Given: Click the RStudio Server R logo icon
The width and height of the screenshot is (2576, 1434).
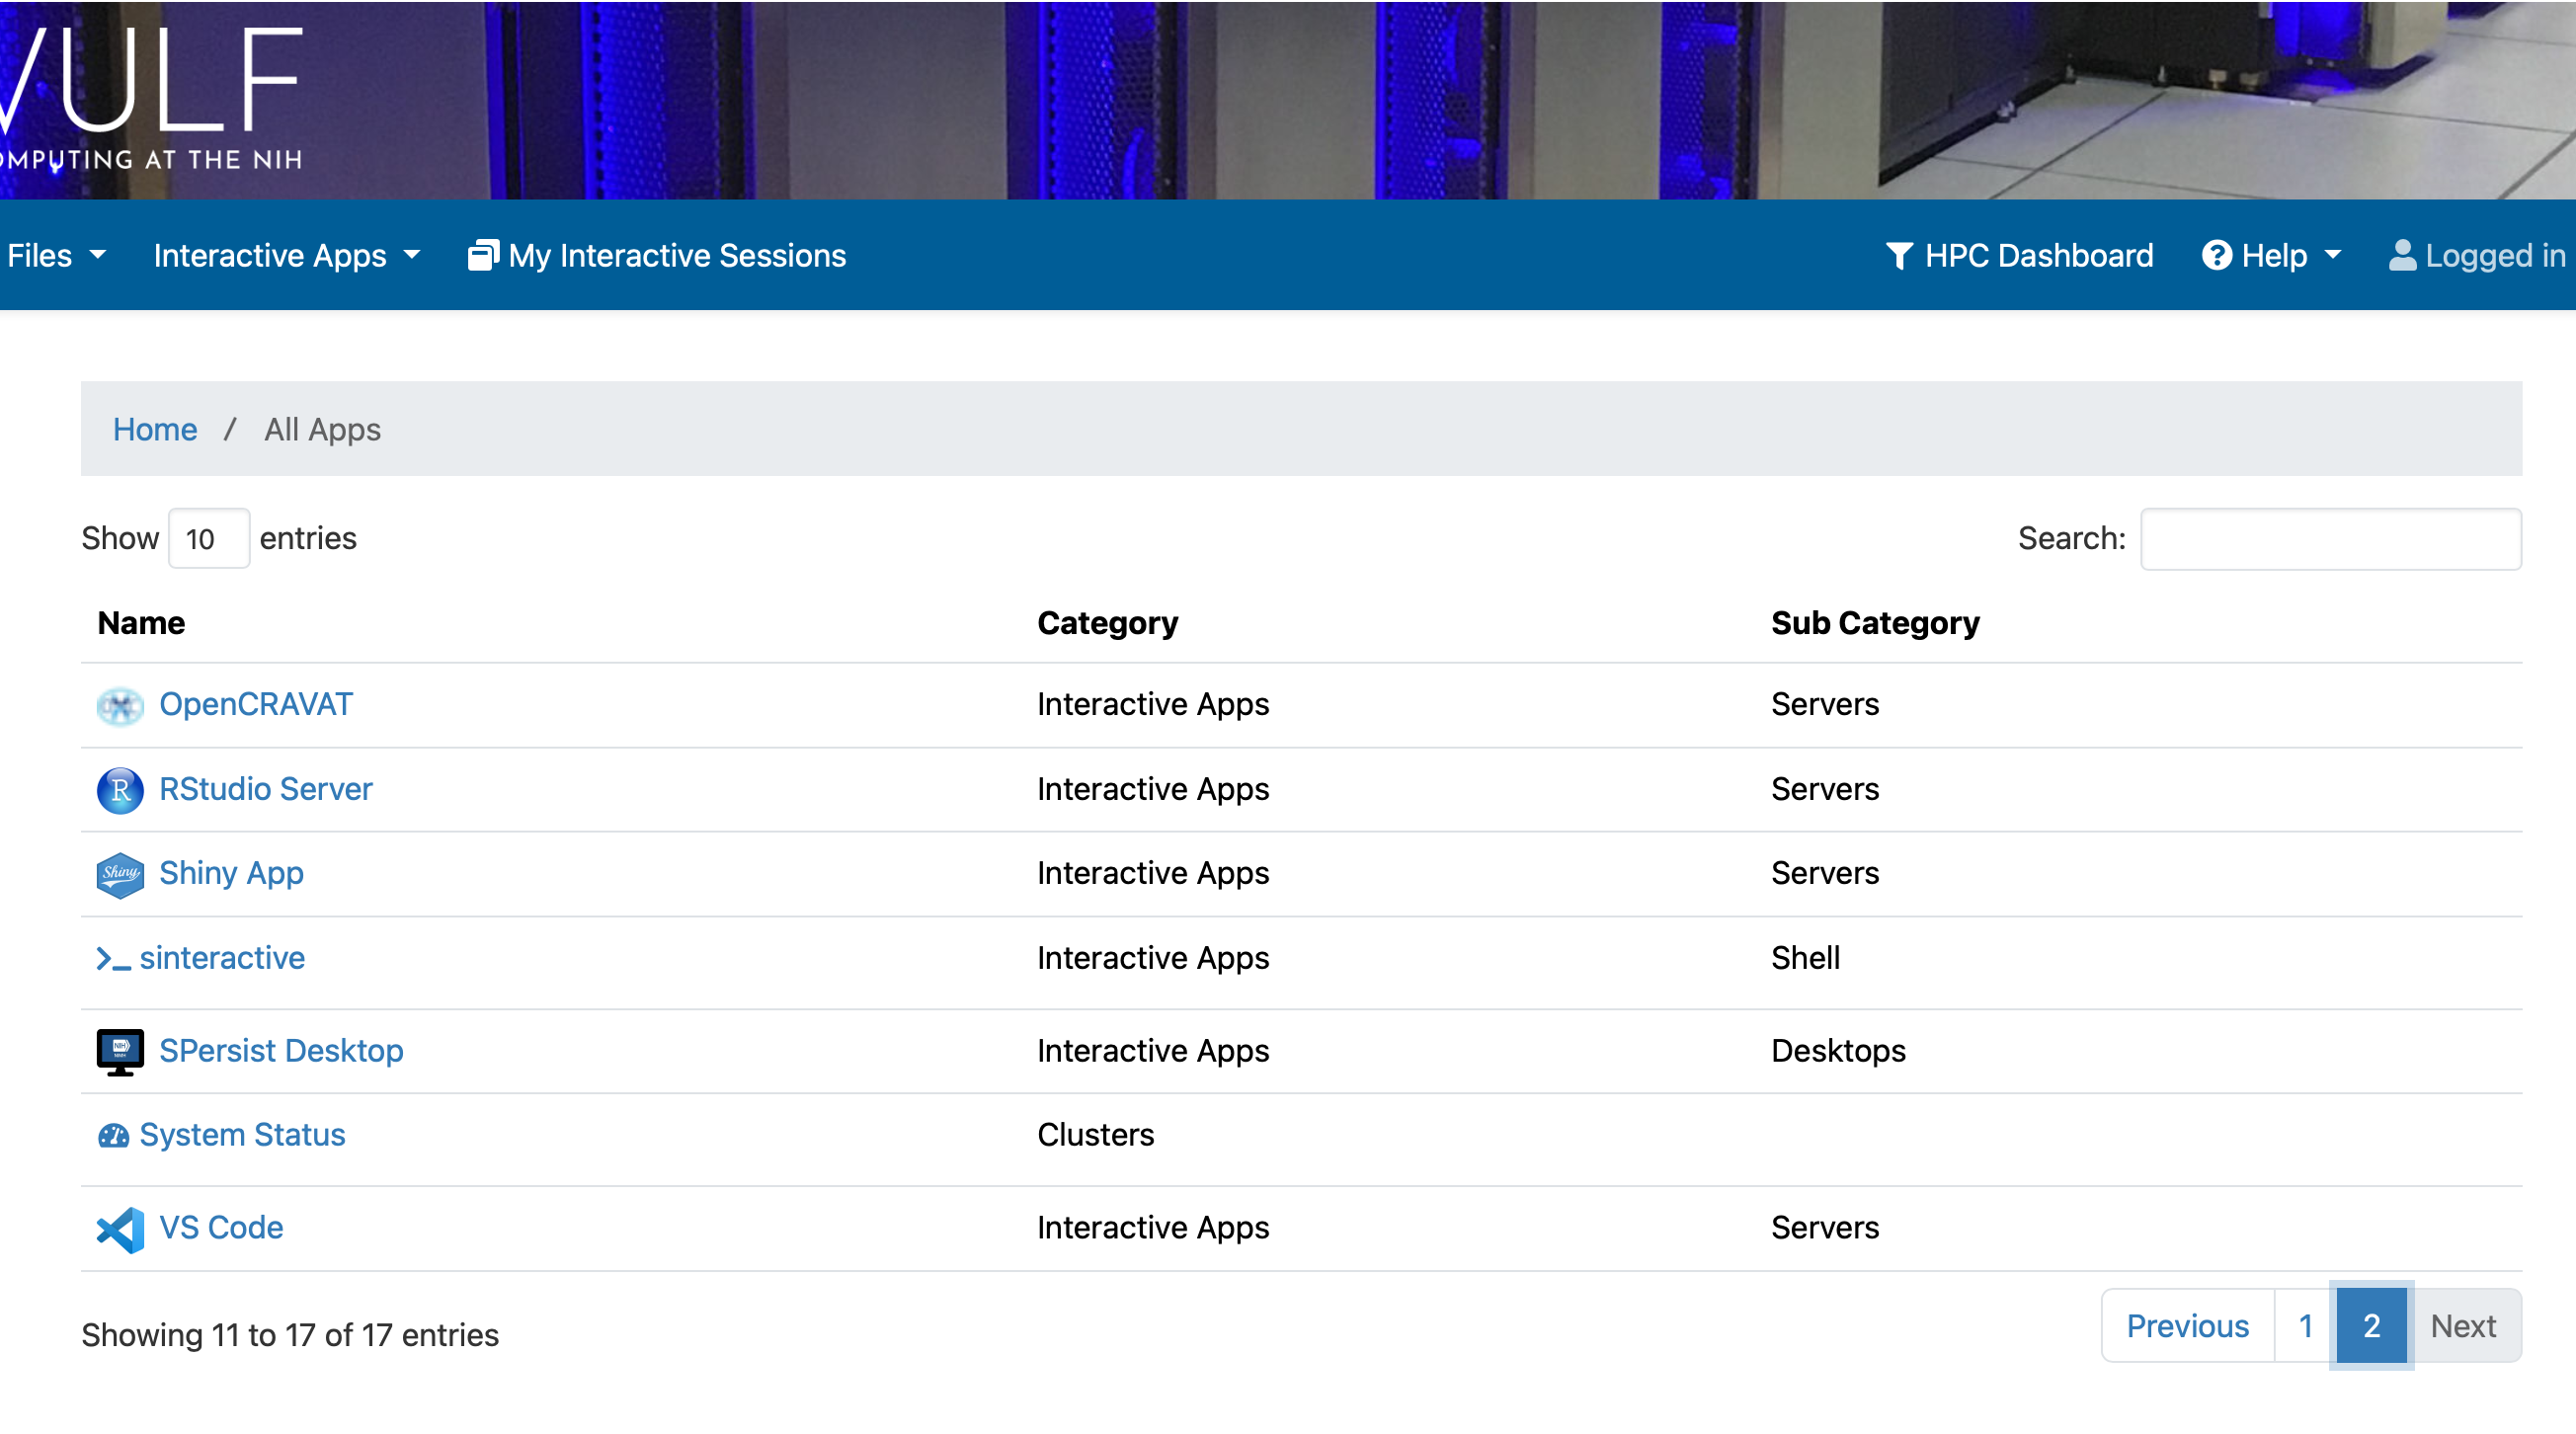Looking at the screenshot, I should pyautogui.click(x=120, y=790).
